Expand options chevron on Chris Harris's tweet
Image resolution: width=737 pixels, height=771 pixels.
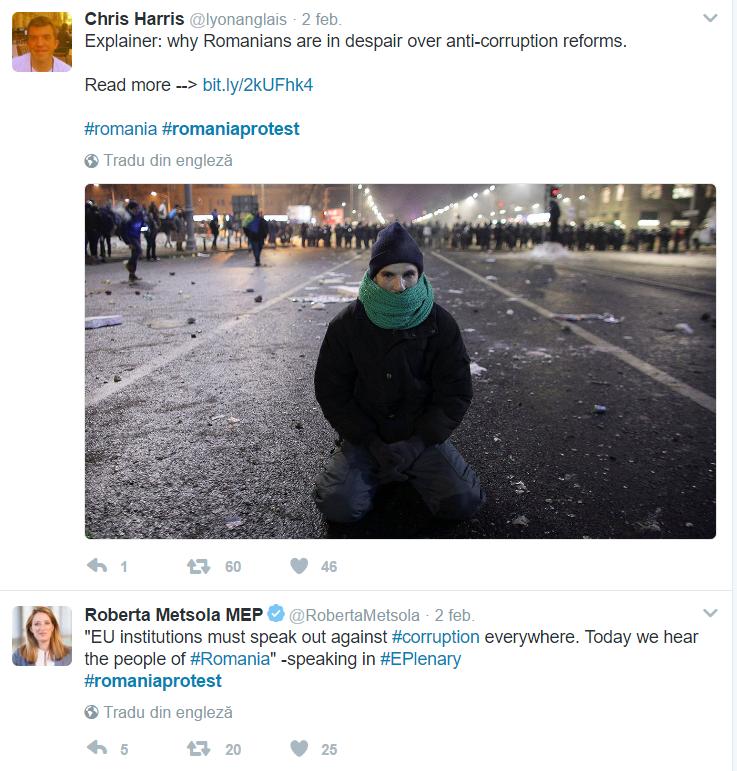click(710, 18)
